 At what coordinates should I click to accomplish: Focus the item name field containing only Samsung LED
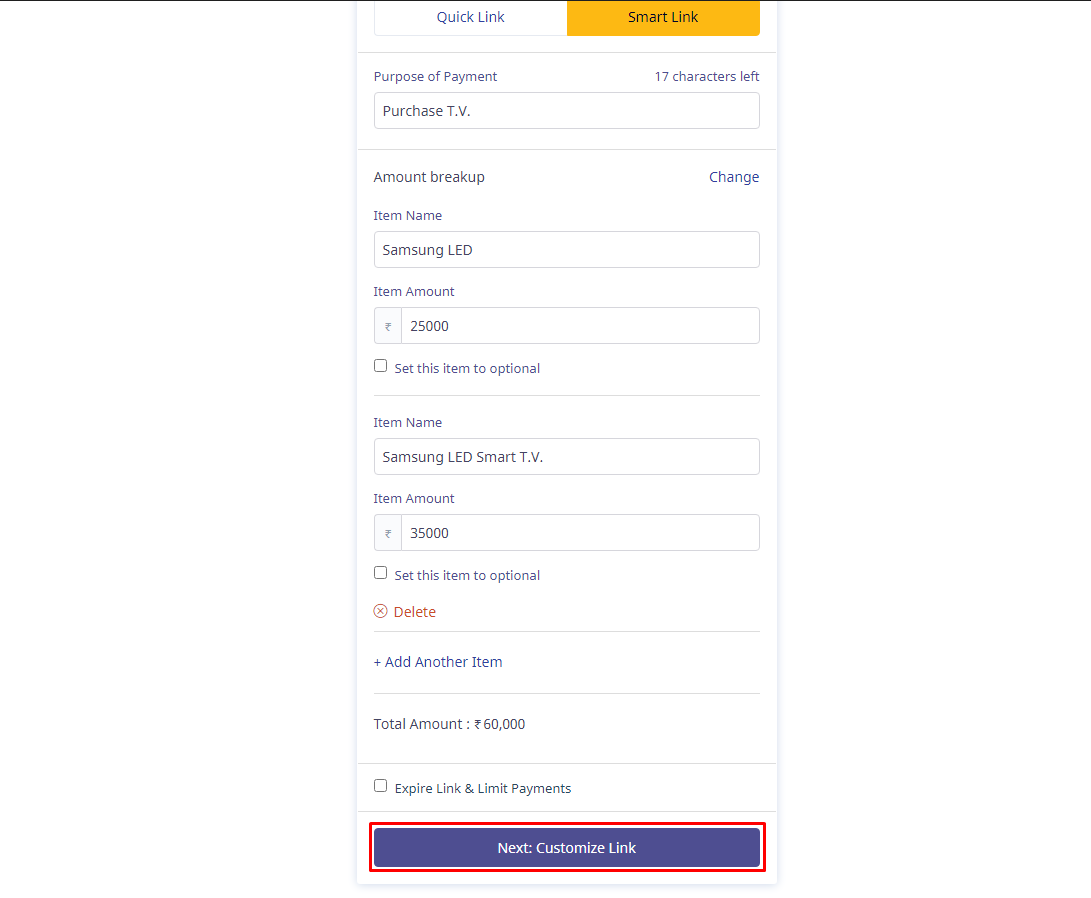pos(566,250)
